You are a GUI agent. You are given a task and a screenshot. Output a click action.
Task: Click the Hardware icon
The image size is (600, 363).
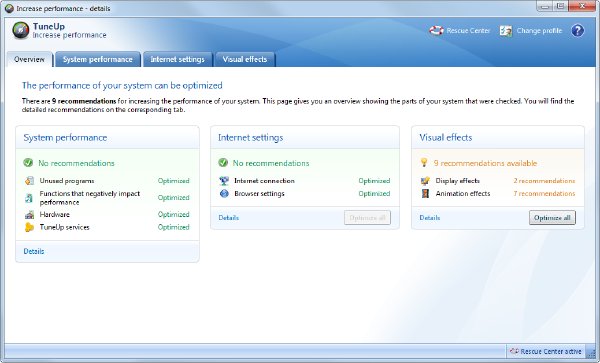coord(29,215)
